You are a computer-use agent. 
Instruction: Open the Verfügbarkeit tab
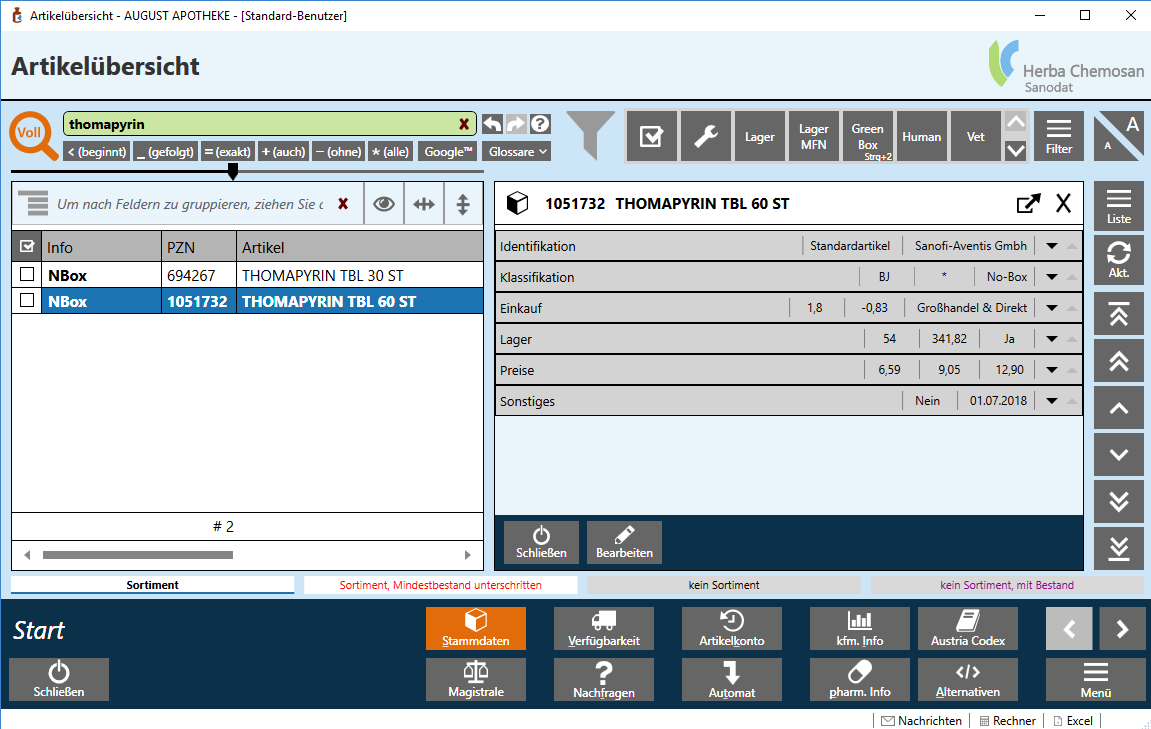603,628
